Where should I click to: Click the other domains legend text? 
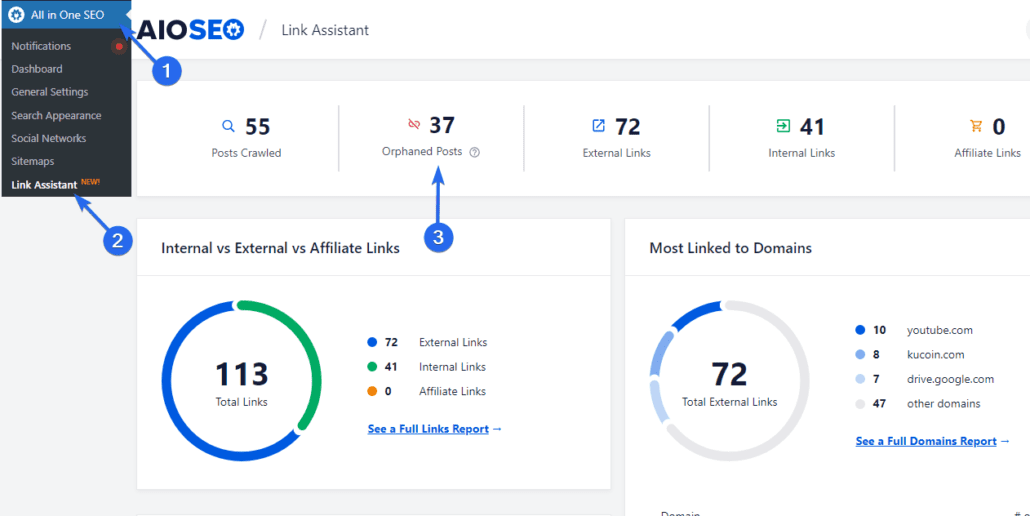click(943, 404)
